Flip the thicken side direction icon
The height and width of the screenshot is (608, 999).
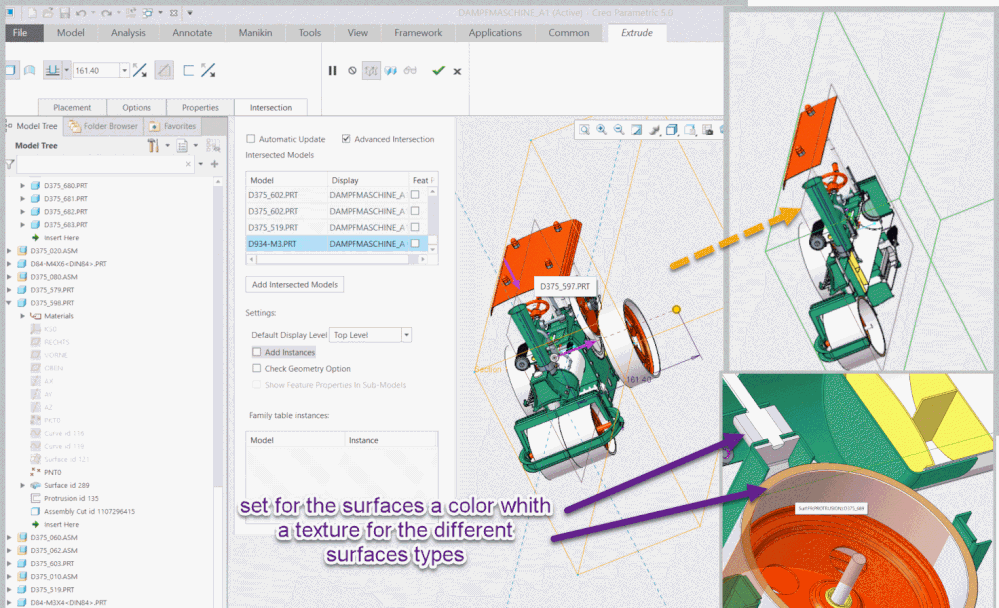(x=208, y=70)
